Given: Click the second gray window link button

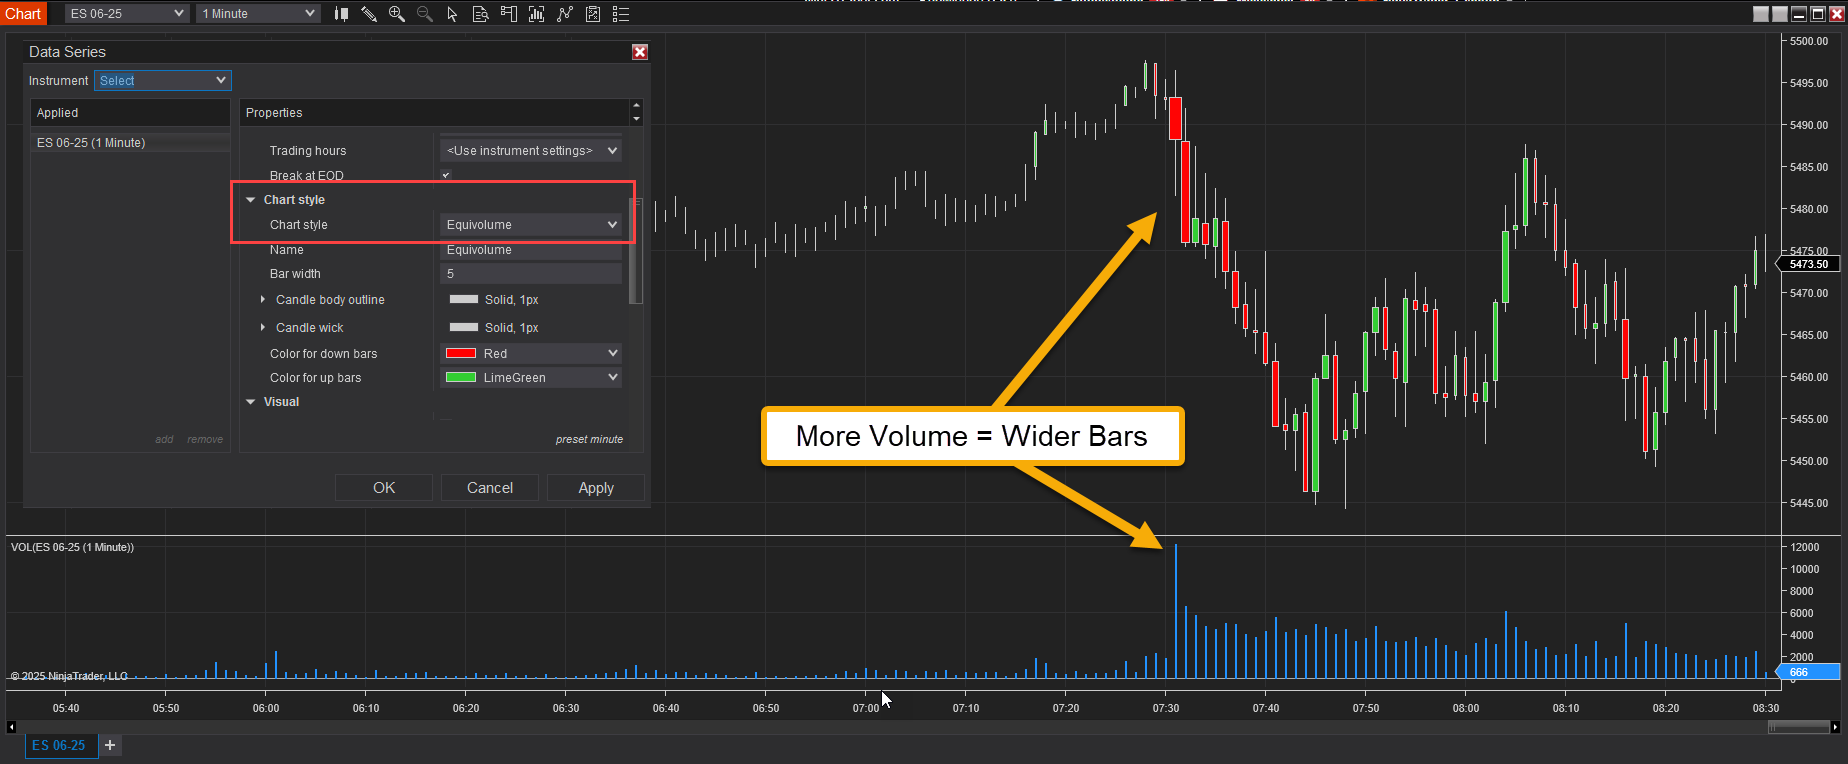Looking at the screenshot, I should point(1780,14).
